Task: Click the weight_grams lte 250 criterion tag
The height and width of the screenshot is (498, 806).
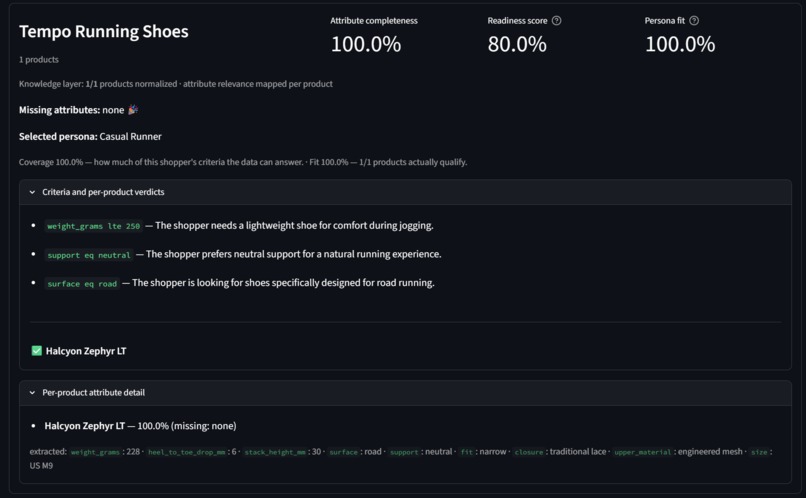Action: (94, 226)
